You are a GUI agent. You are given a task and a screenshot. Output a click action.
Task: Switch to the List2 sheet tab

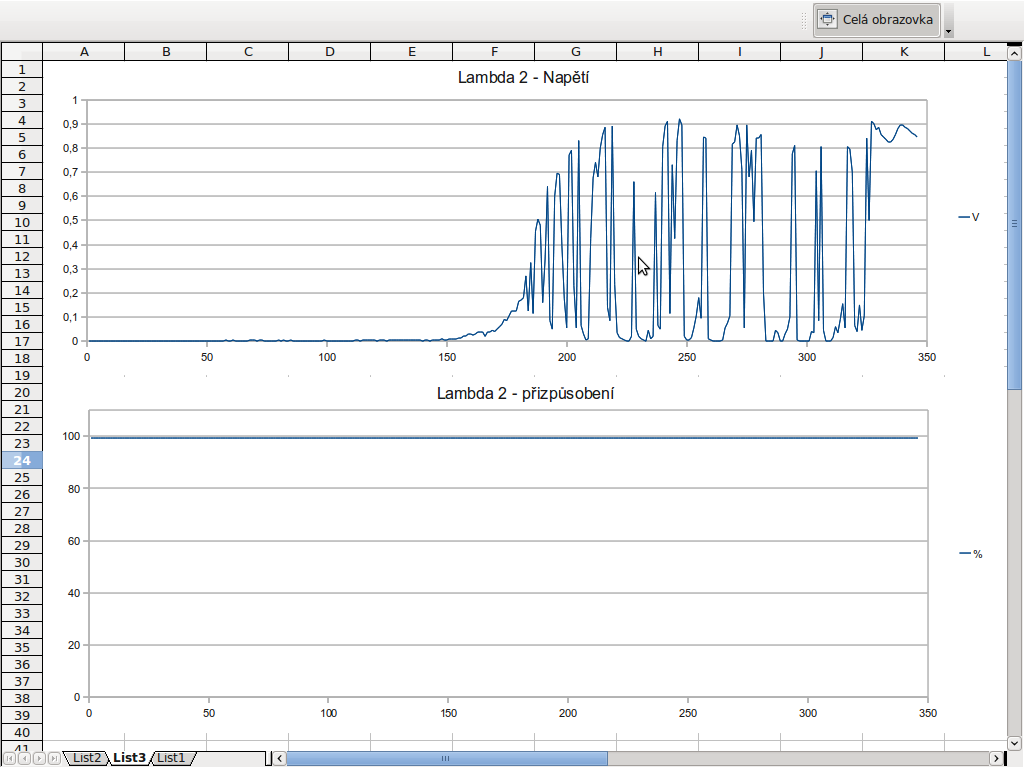click(85, 758)
